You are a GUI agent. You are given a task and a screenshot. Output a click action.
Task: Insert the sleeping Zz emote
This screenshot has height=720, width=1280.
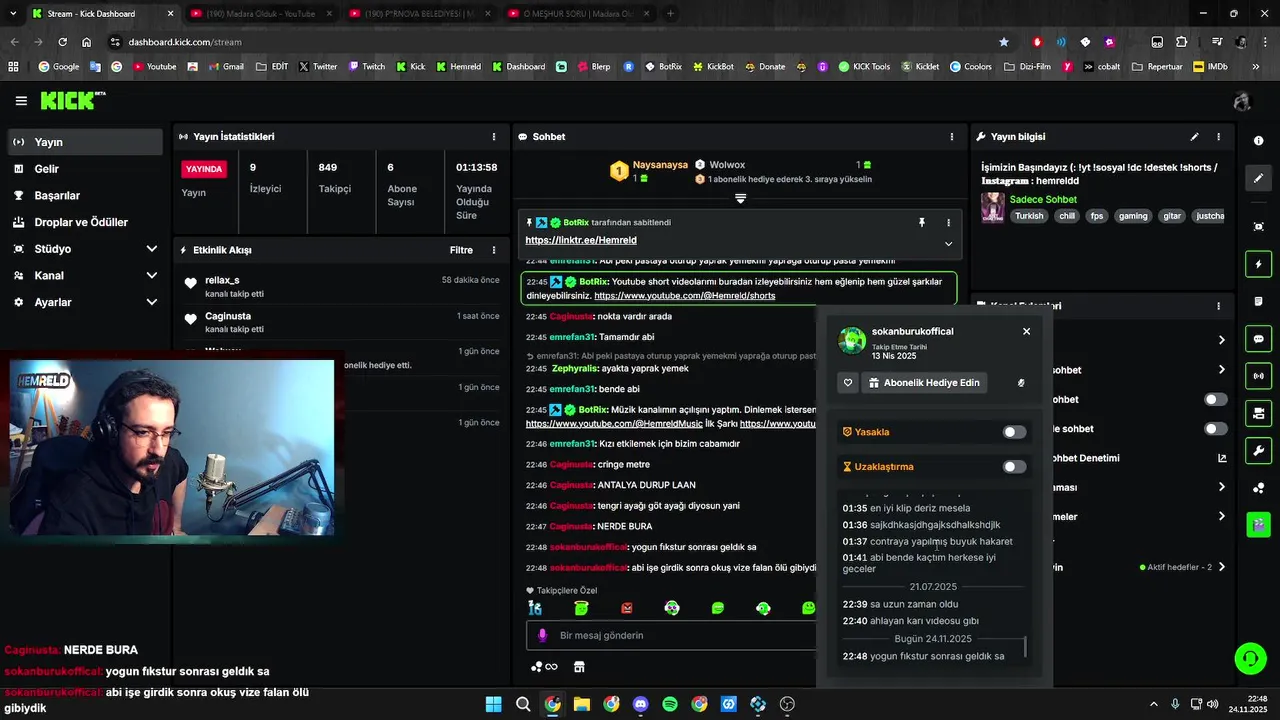coord(535,608)
